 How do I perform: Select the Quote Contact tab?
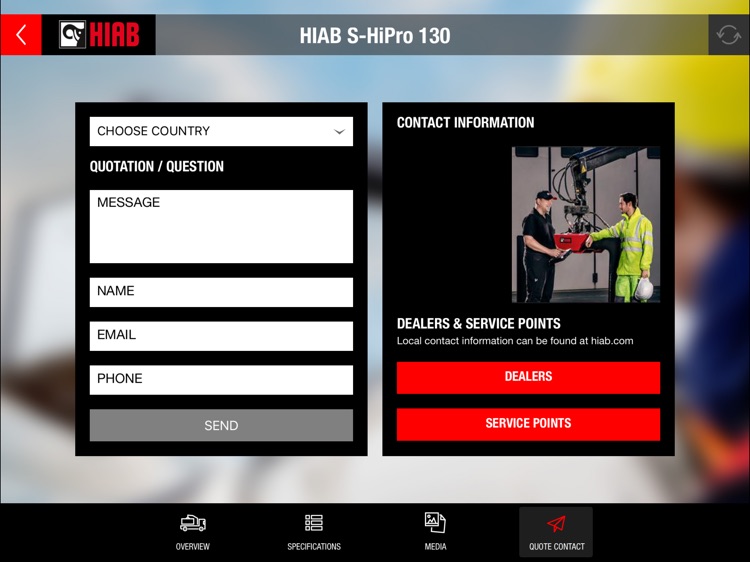pyautogui.click(x=556, y=532)
